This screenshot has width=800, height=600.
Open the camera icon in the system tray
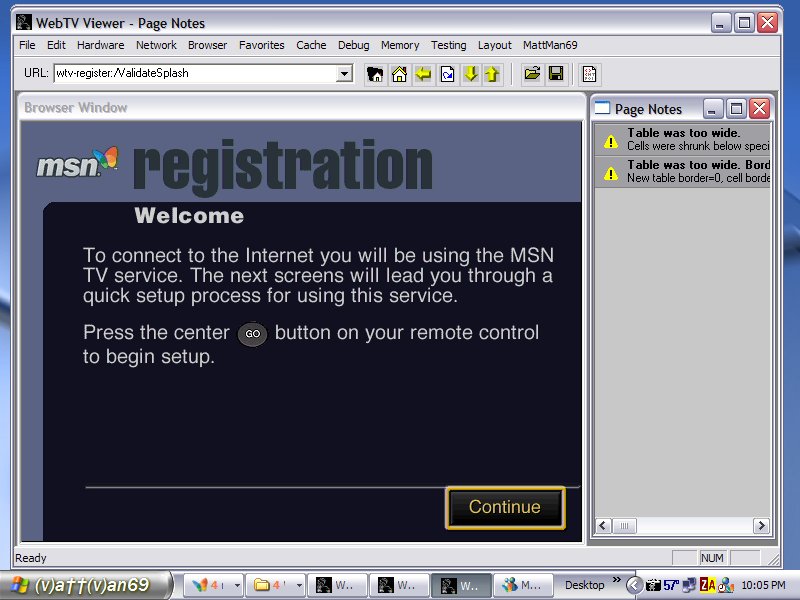653,585
